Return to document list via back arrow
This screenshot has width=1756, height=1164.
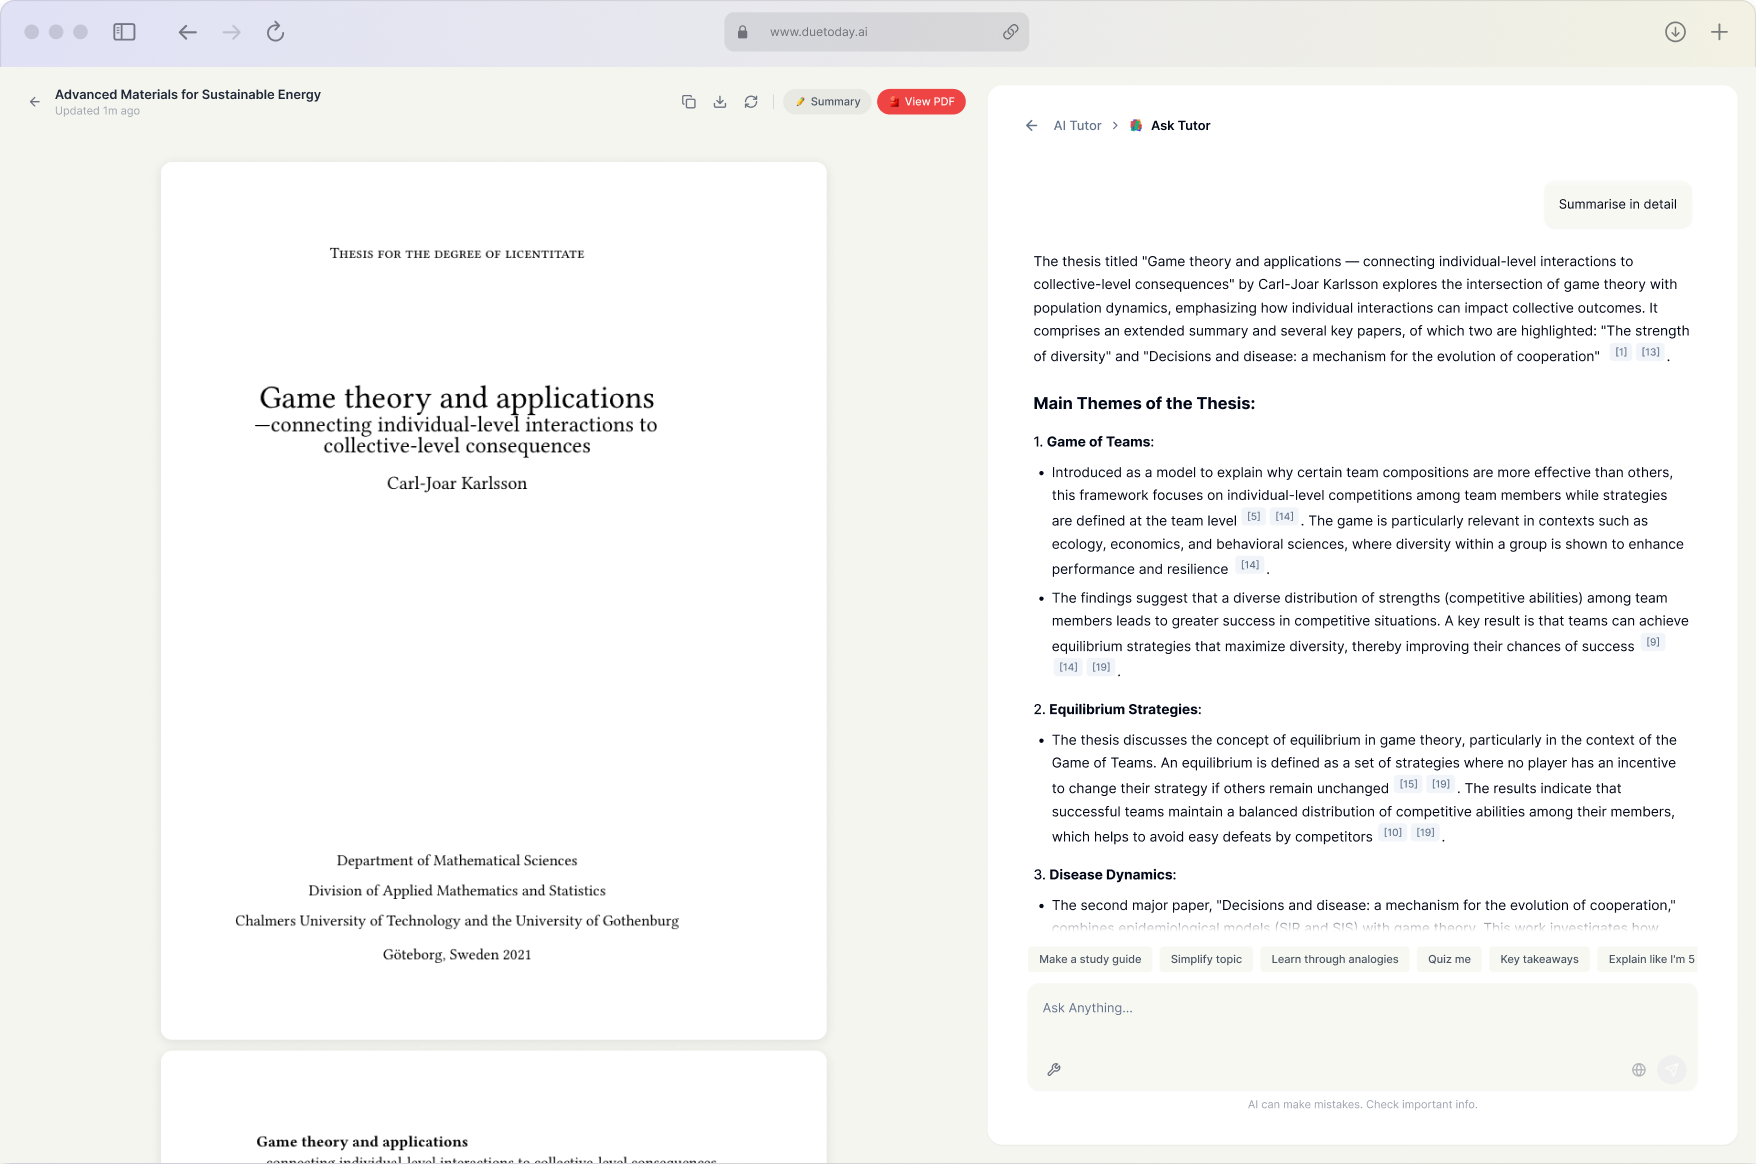[x=34, y=101]
